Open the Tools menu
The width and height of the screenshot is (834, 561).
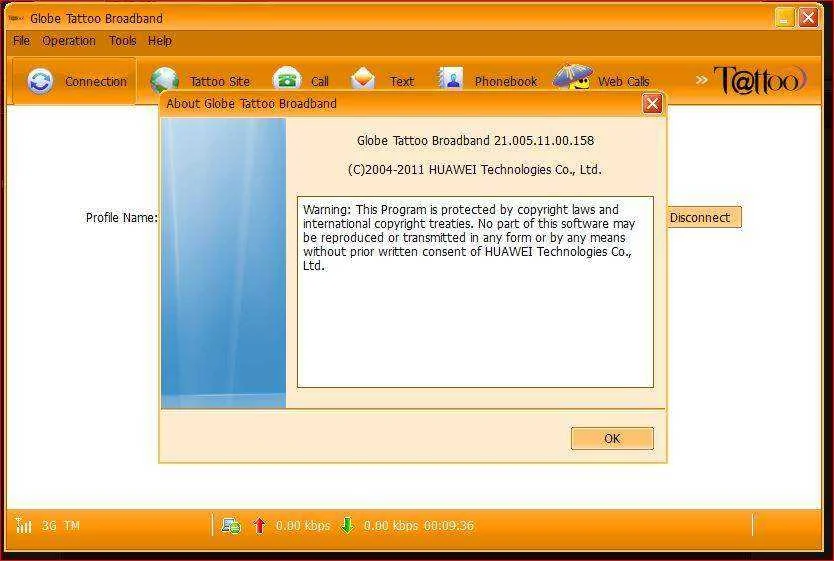(123, 41)
